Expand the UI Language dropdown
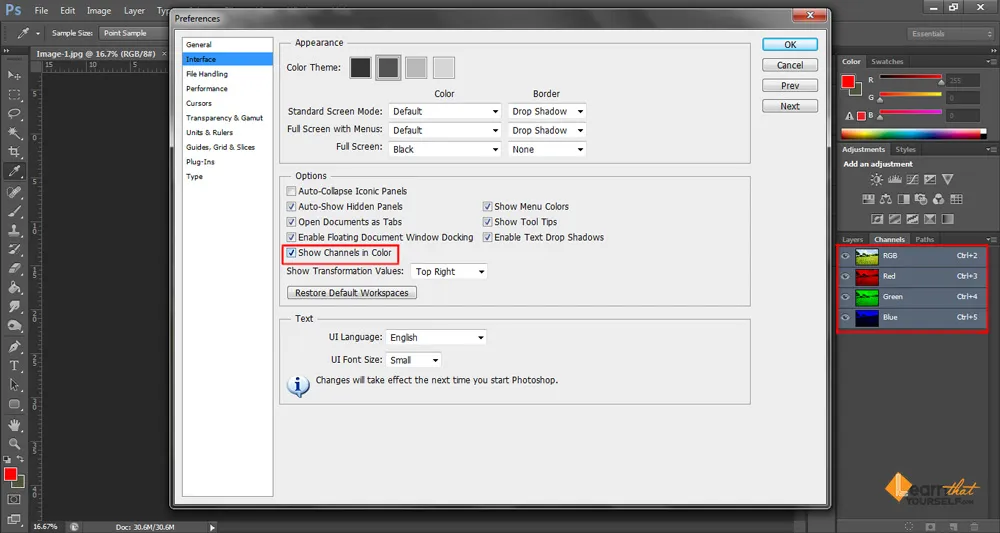This screenshot has width=1000, height=533. (x=436, y=338)
